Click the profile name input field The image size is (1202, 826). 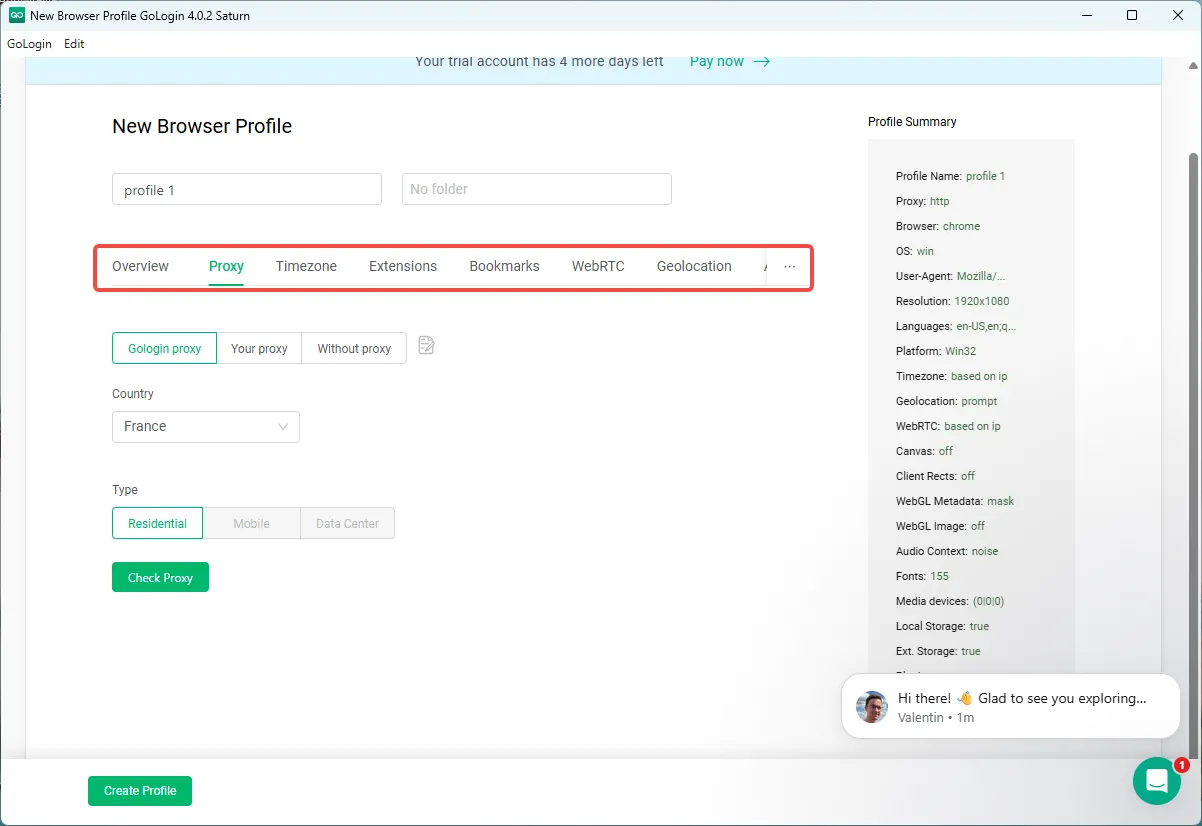(x=246, y=189)
